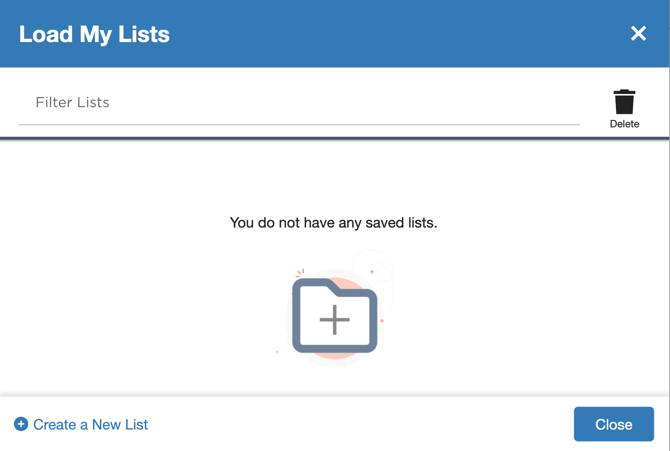Click the words 'New List' in the footer link
The image size is (670, 451).
pyautogui.click(x=120, y=424)
